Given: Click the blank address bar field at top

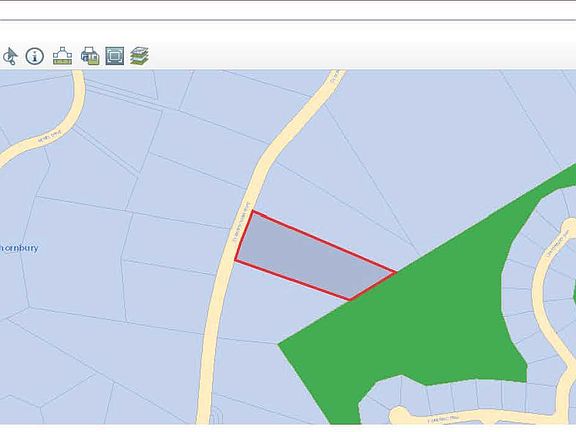Looking at the screenshot, I should click(288, 10).
